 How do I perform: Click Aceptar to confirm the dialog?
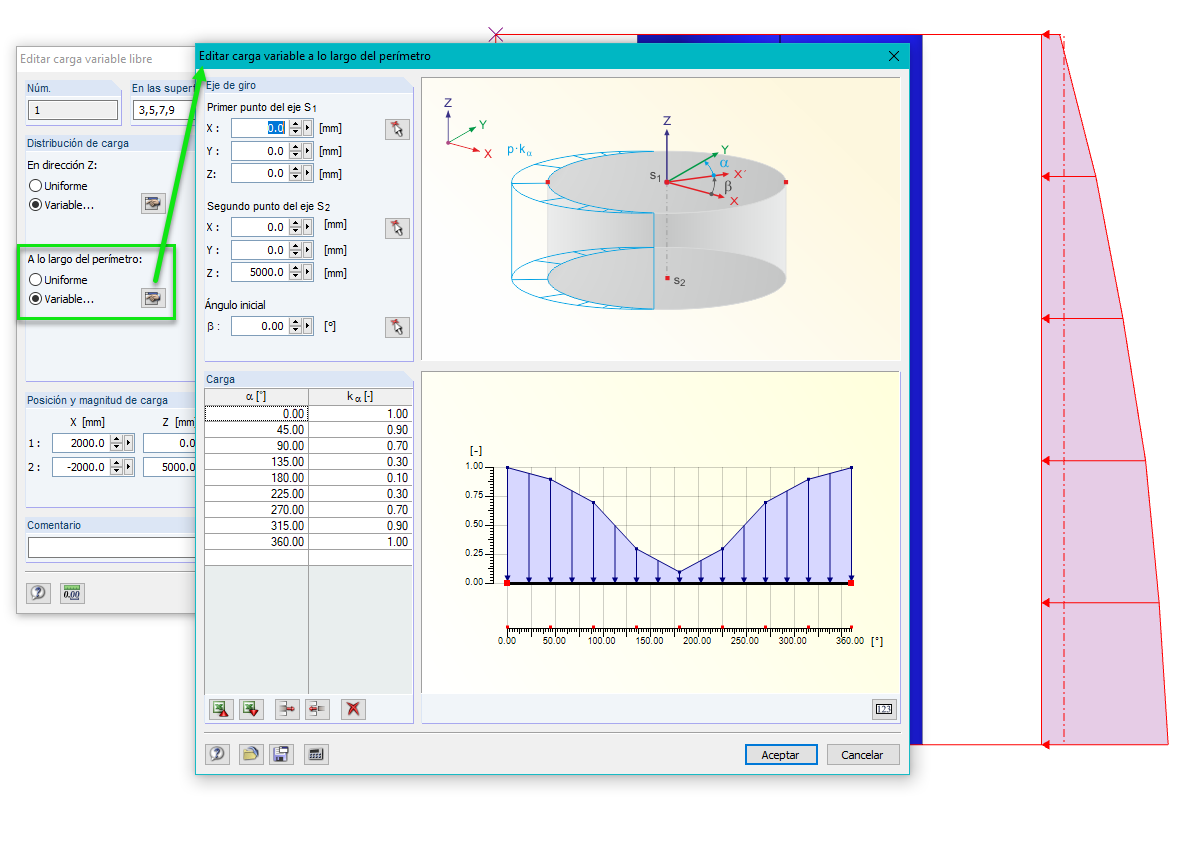[x=781, y=755]
